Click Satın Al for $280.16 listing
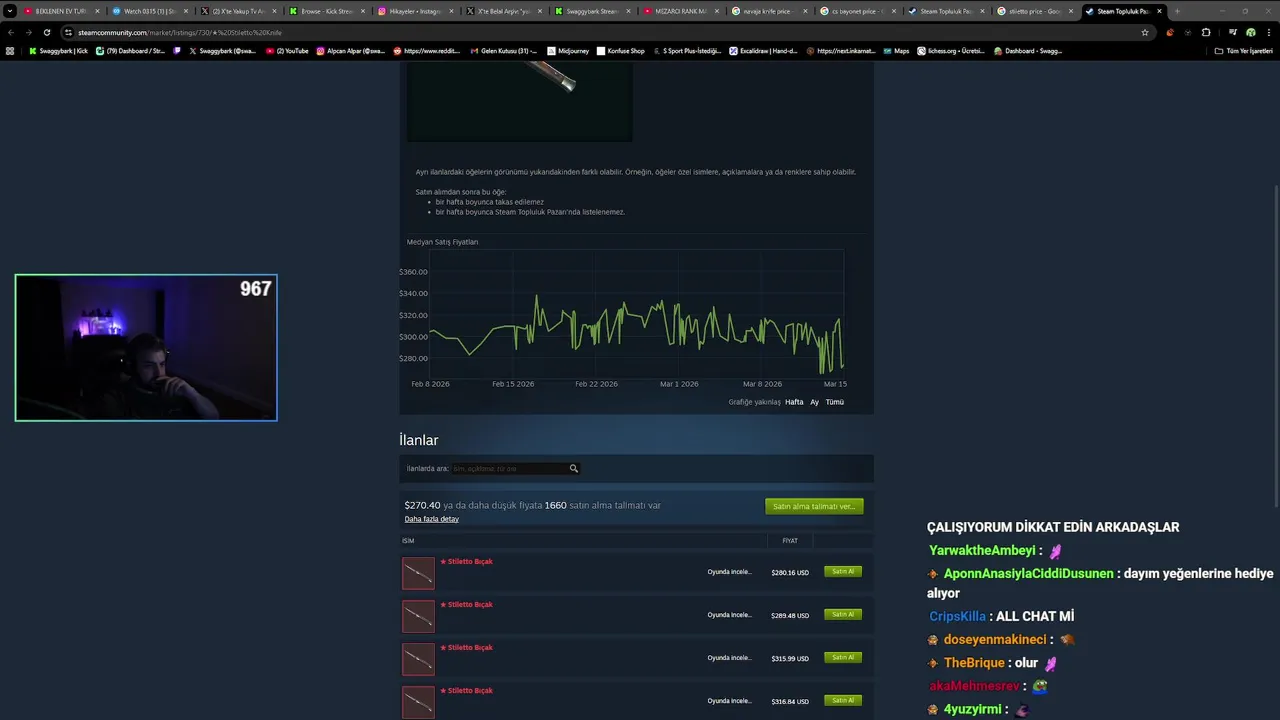This screenshot has height=720, width=1280. [843, 572]
